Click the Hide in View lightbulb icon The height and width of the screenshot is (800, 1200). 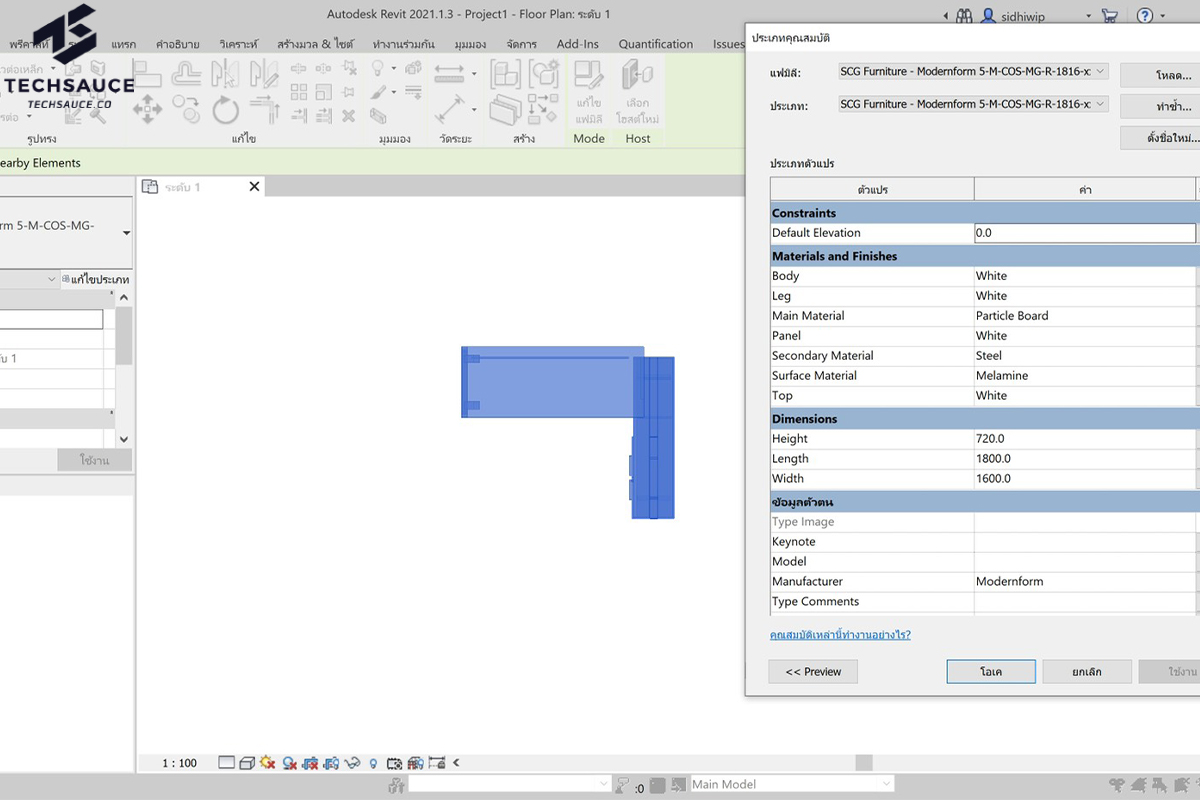coord(377,68)
